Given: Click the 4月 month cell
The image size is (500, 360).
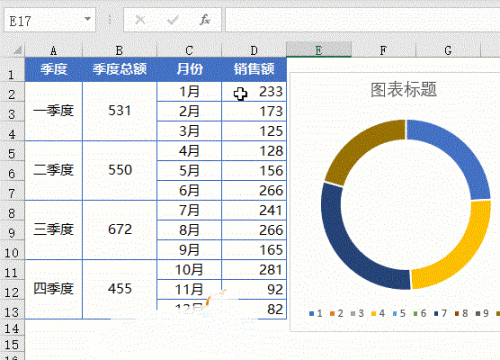Looking at the screenshot, I should (x=189, y=151).
